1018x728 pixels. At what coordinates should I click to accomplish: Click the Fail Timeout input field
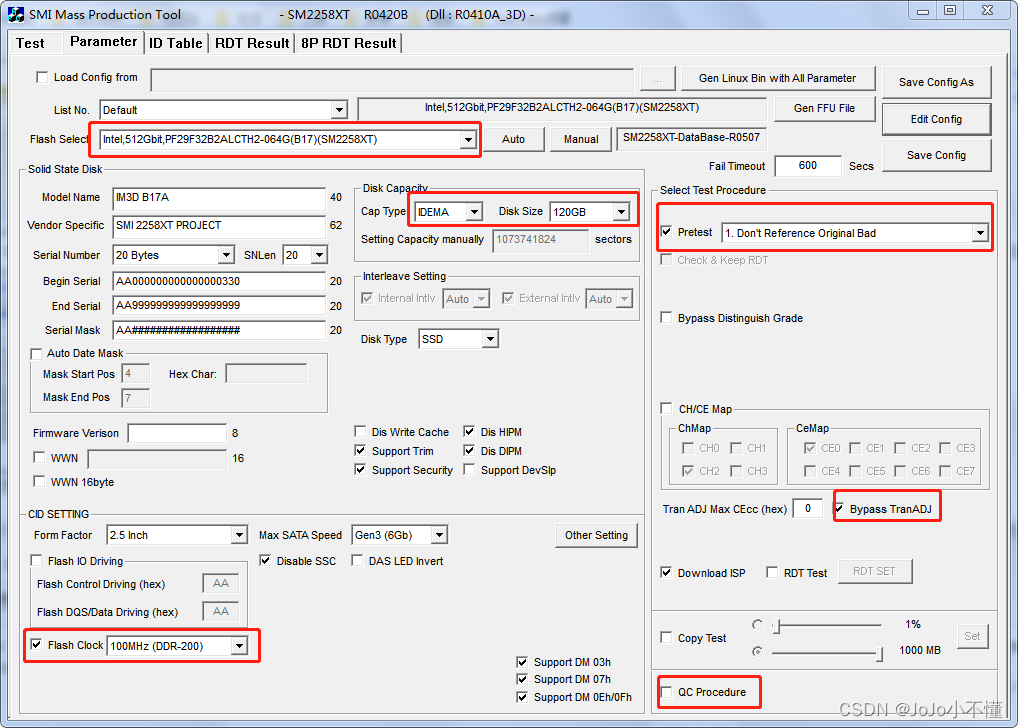coord(808,166)
